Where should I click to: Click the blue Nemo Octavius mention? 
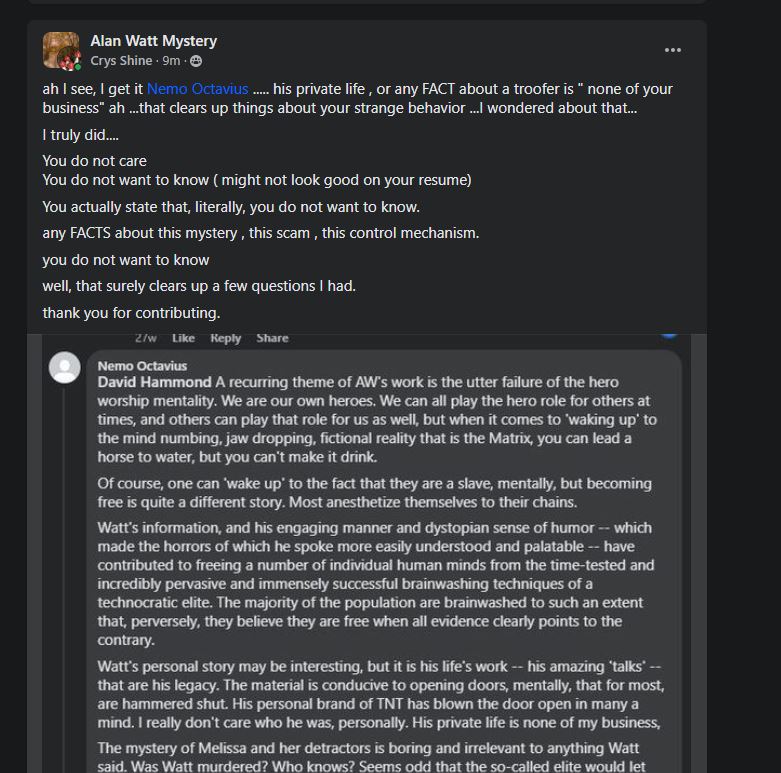[x=197, y=89]
